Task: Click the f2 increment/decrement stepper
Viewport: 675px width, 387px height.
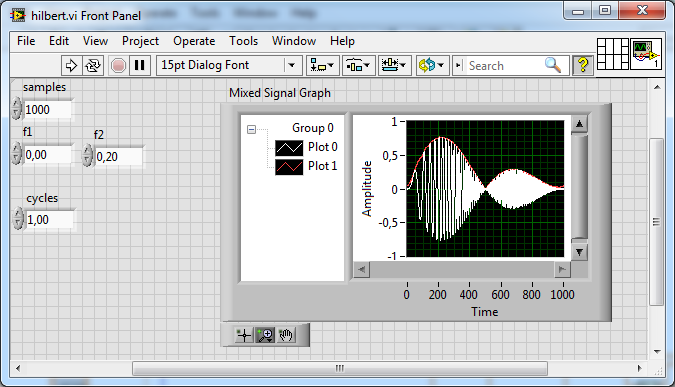Action: pyautogui.click(x=87, y=155)
